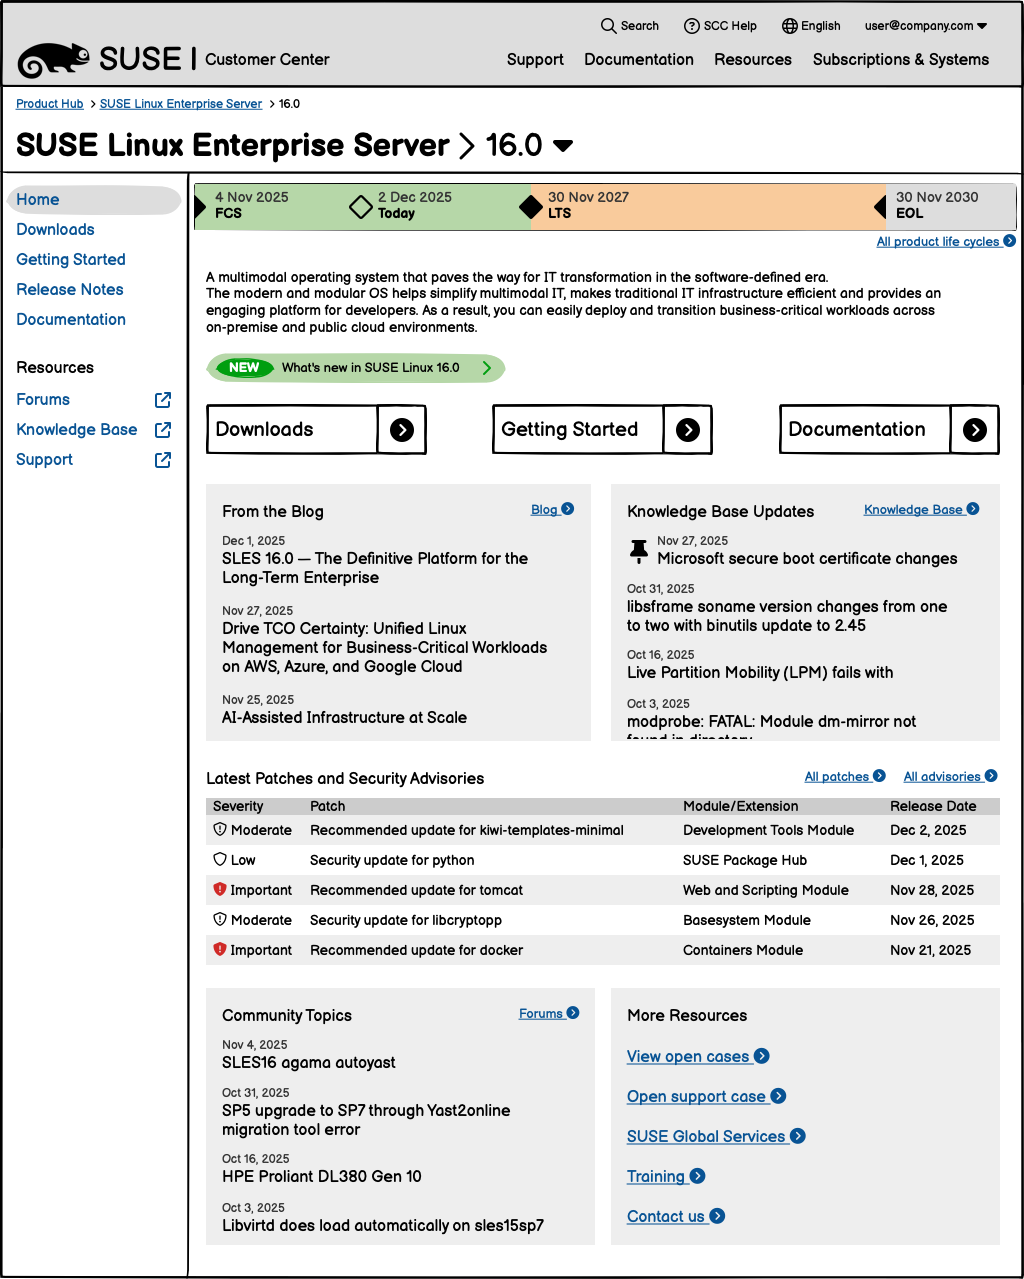Open SLES16 agama autoyast topic
The image size is (1024, 1279).
pyautogui.click(x=309, y=1063)
